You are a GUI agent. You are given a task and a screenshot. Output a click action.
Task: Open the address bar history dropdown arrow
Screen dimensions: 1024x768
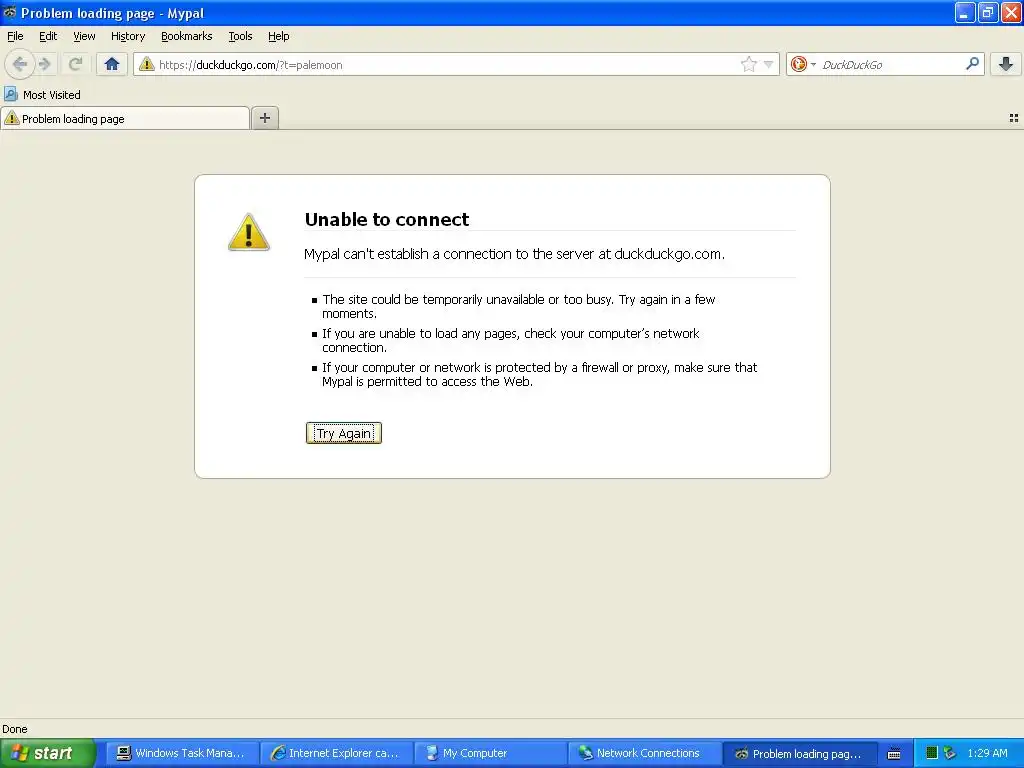(x=769, y=64)
